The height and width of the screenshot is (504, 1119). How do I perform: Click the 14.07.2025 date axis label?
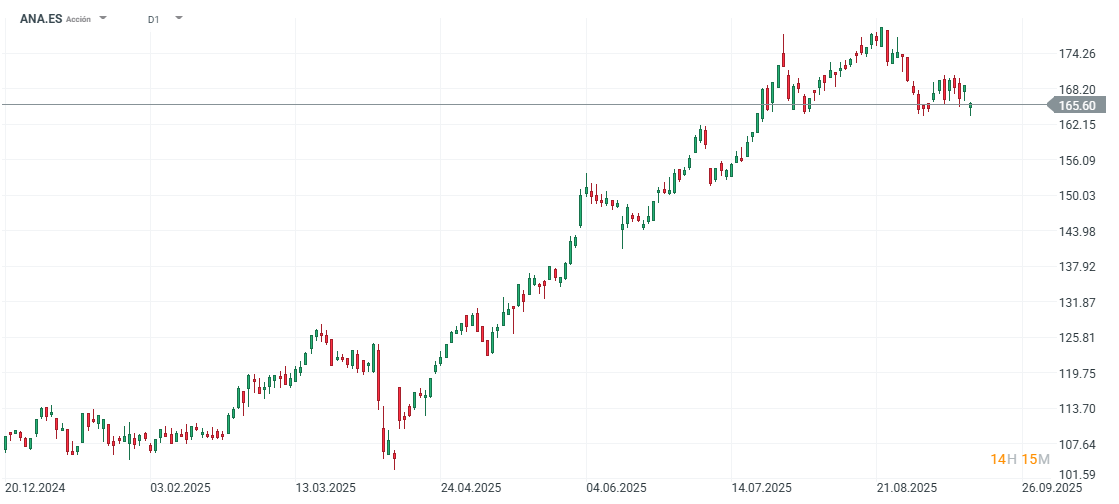click(762, 488)
